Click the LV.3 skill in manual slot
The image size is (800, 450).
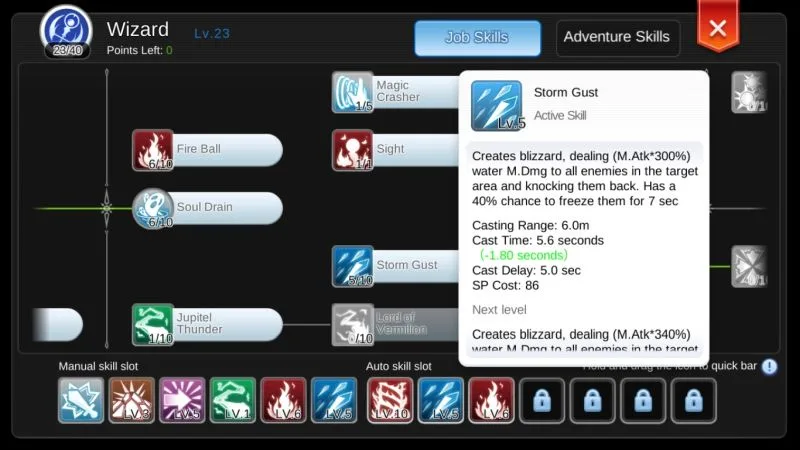[x=132, y=400]
